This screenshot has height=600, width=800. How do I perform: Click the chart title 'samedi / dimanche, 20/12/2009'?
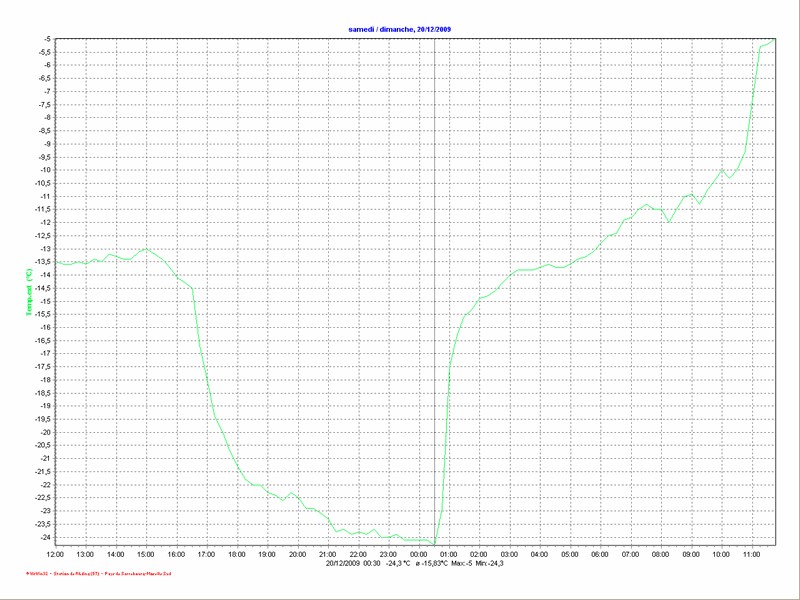(x=399, y=30)
